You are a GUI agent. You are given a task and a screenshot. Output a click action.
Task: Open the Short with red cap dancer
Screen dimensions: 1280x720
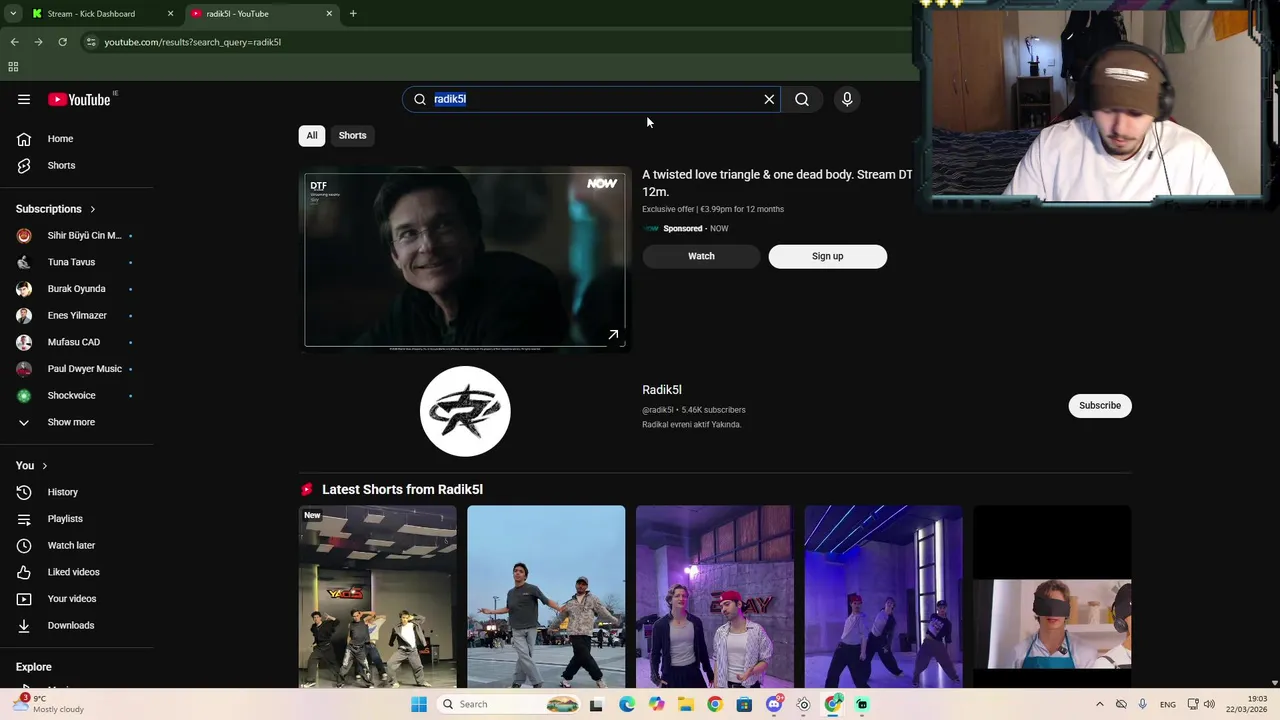715,597
